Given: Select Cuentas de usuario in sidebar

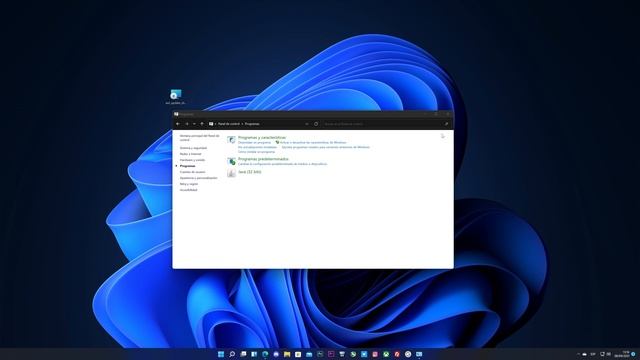Looking at the screenshot, I should pos(192,172).
